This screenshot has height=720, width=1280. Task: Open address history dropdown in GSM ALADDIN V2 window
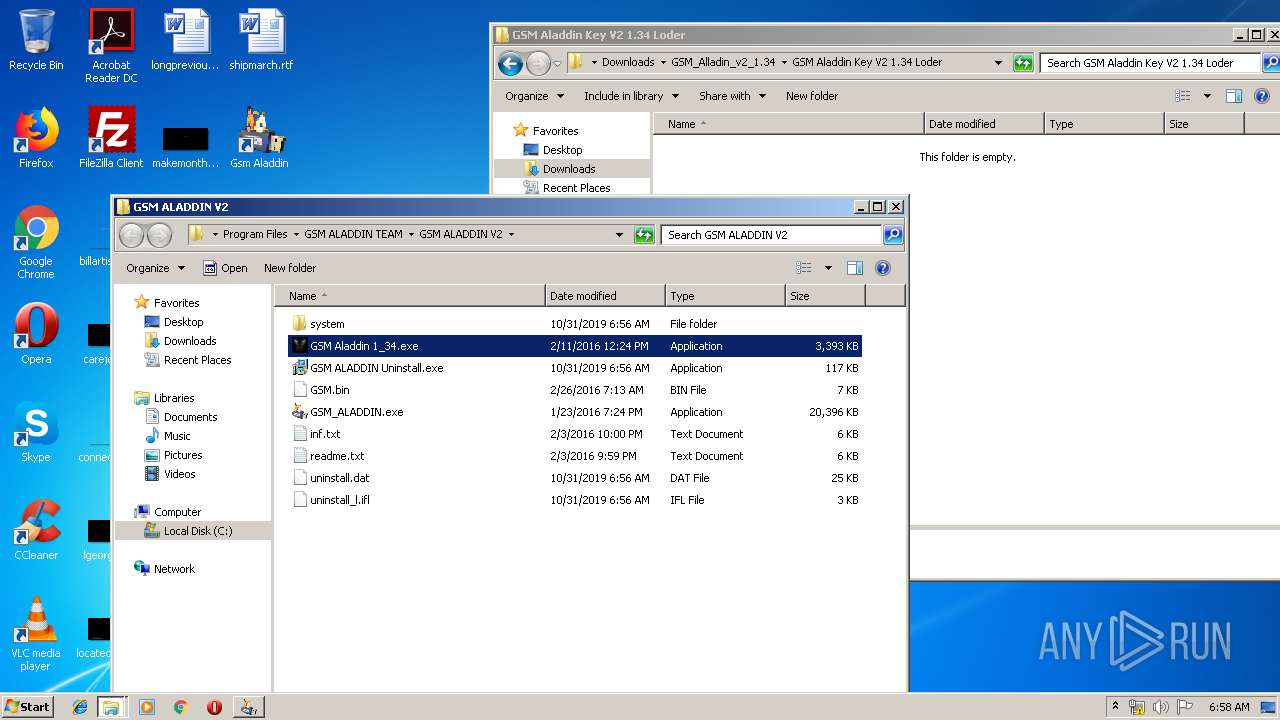pyautogui.click(x=619, y=235)
